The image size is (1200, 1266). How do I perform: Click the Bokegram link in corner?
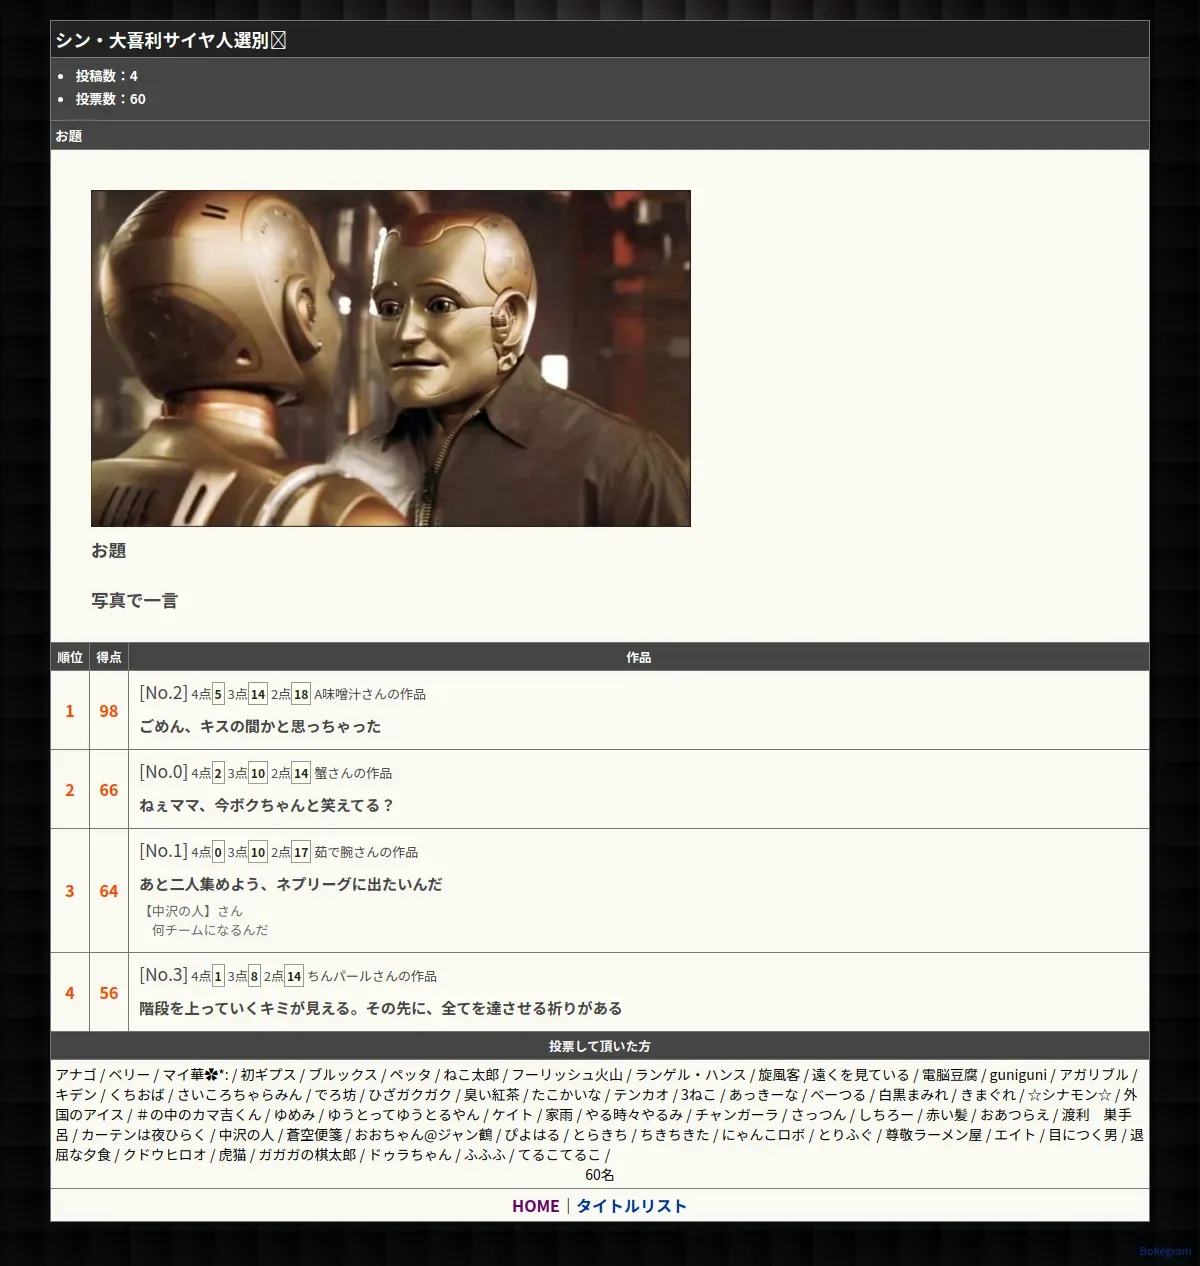(x=1166, y=1251)
